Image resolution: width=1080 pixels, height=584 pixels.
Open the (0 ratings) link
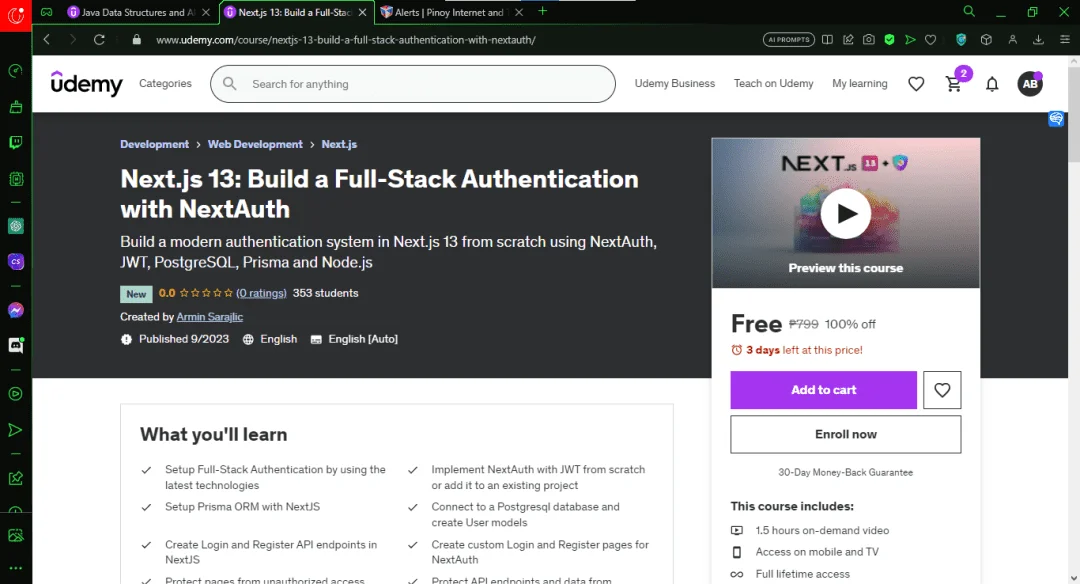click(261, 293)
